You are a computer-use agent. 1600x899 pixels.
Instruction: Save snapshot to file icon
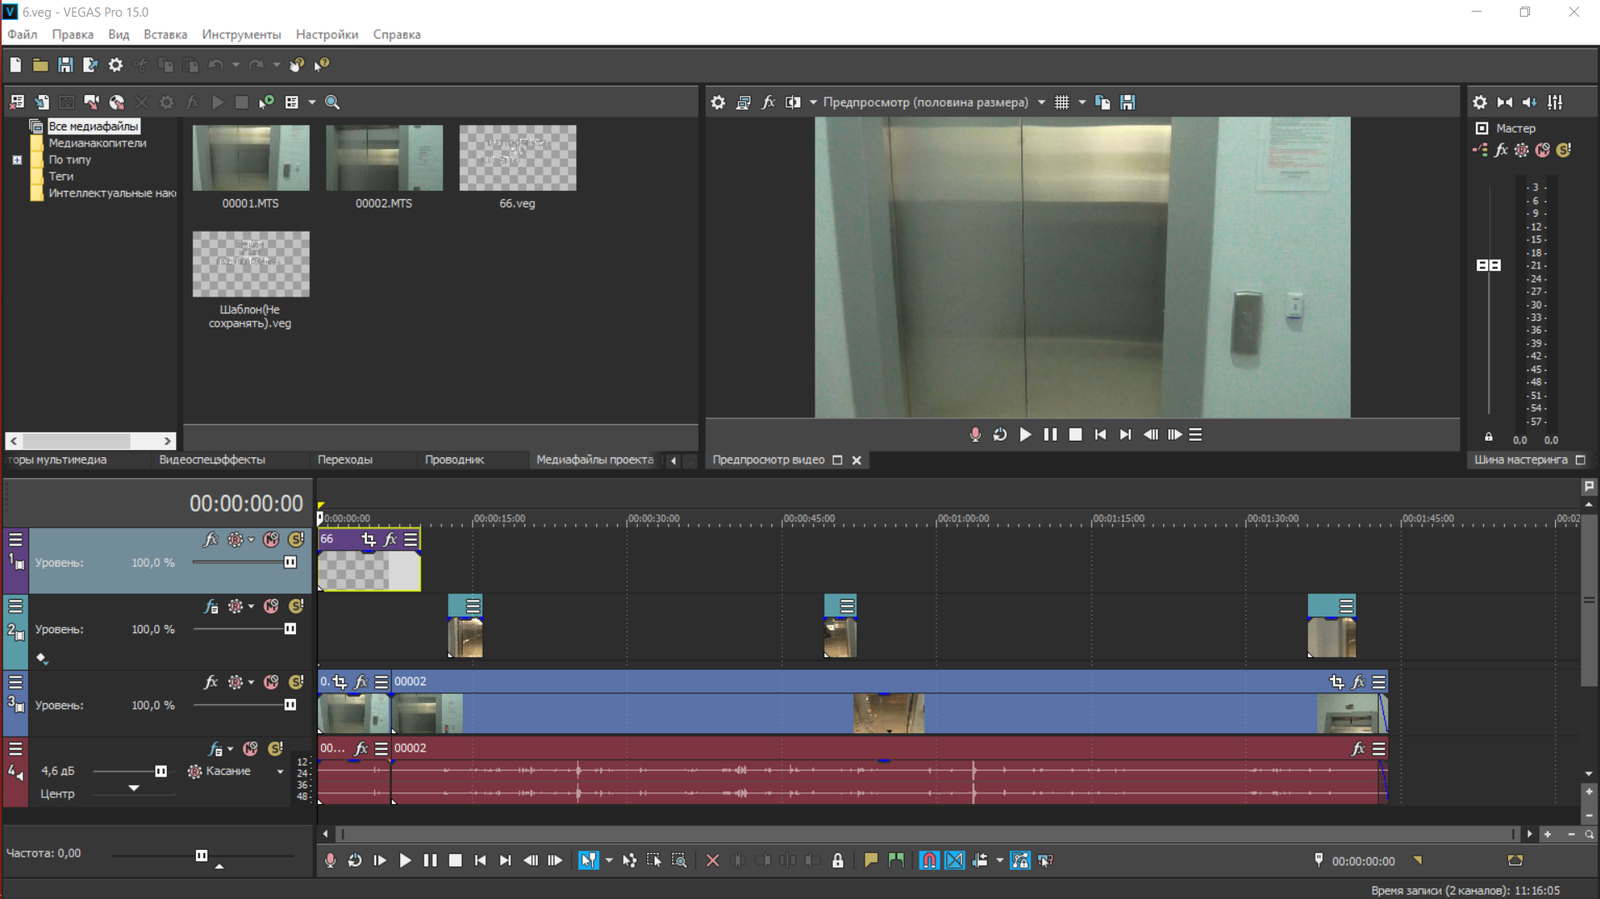click(1127, 102)
